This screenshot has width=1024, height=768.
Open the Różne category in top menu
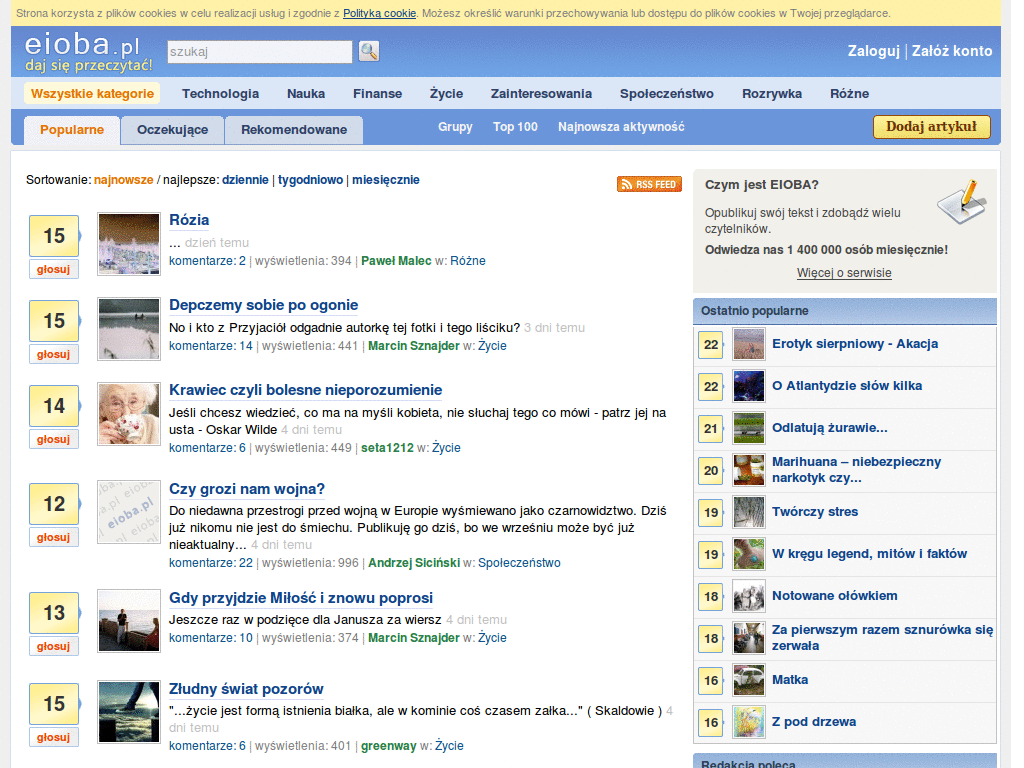click(x=849, y=93)
